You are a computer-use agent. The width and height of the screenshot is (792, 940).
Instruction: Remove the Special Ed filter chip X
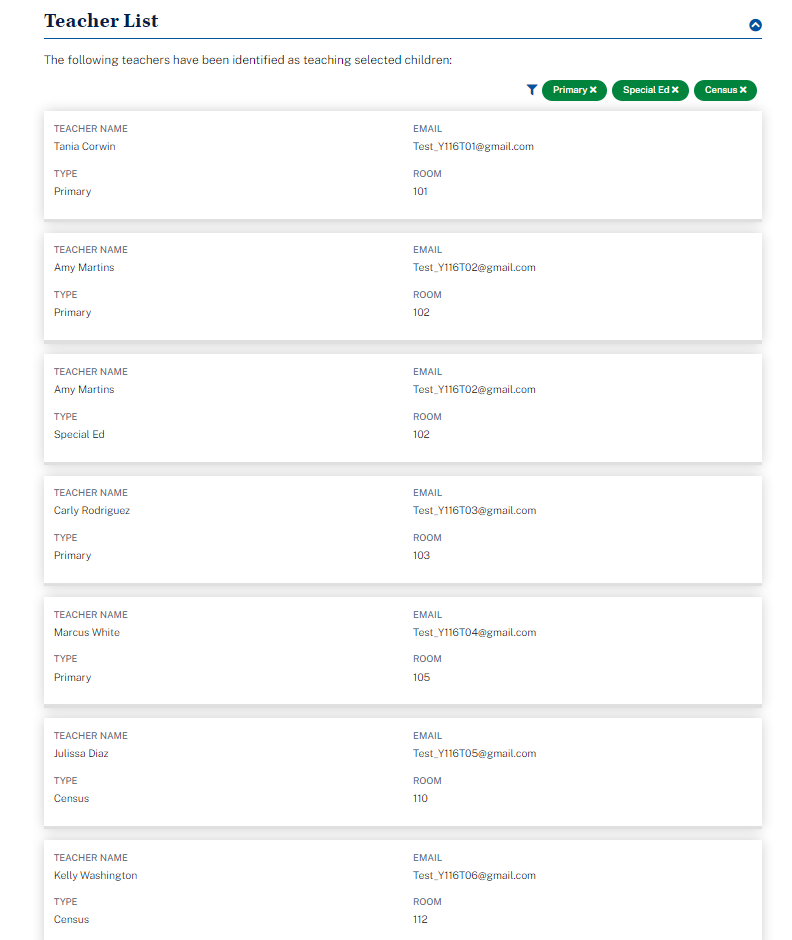675,90
